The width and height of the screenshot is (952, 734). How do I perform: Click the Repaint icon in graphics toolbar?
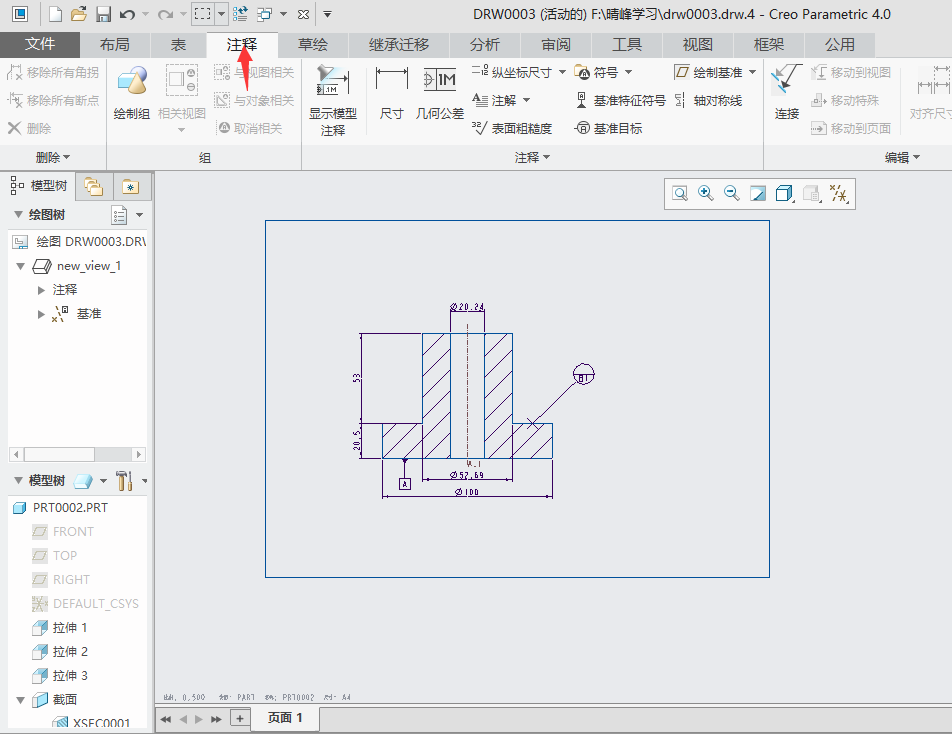click(758, 194)
